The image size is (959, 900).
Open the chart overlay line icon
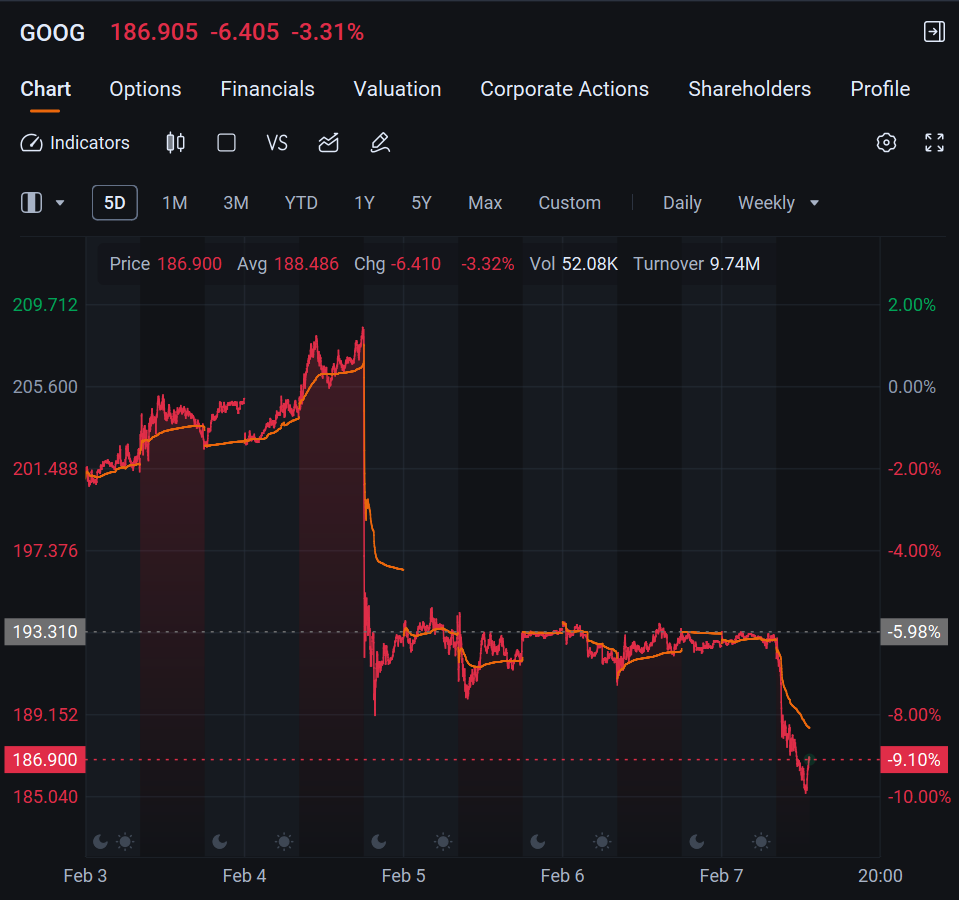328,143
